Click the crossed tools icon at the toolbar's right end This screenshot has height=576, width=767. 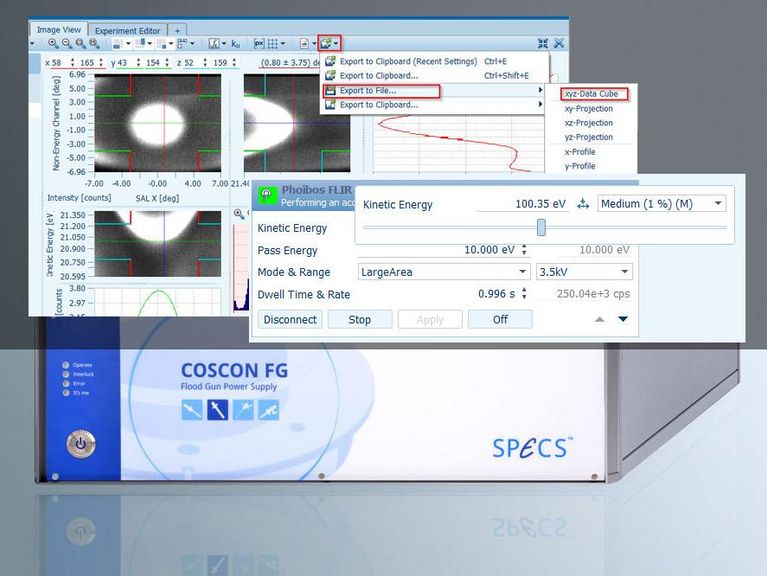(x=559, y=44)
